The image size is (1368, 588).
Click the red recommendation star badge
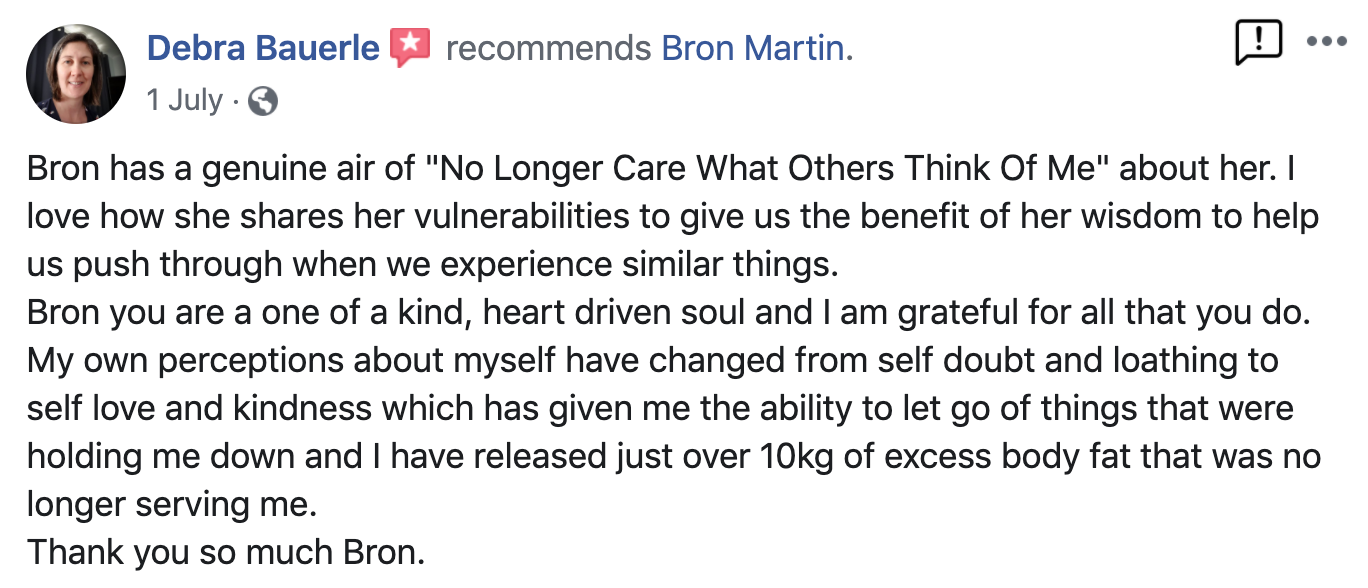410,47
